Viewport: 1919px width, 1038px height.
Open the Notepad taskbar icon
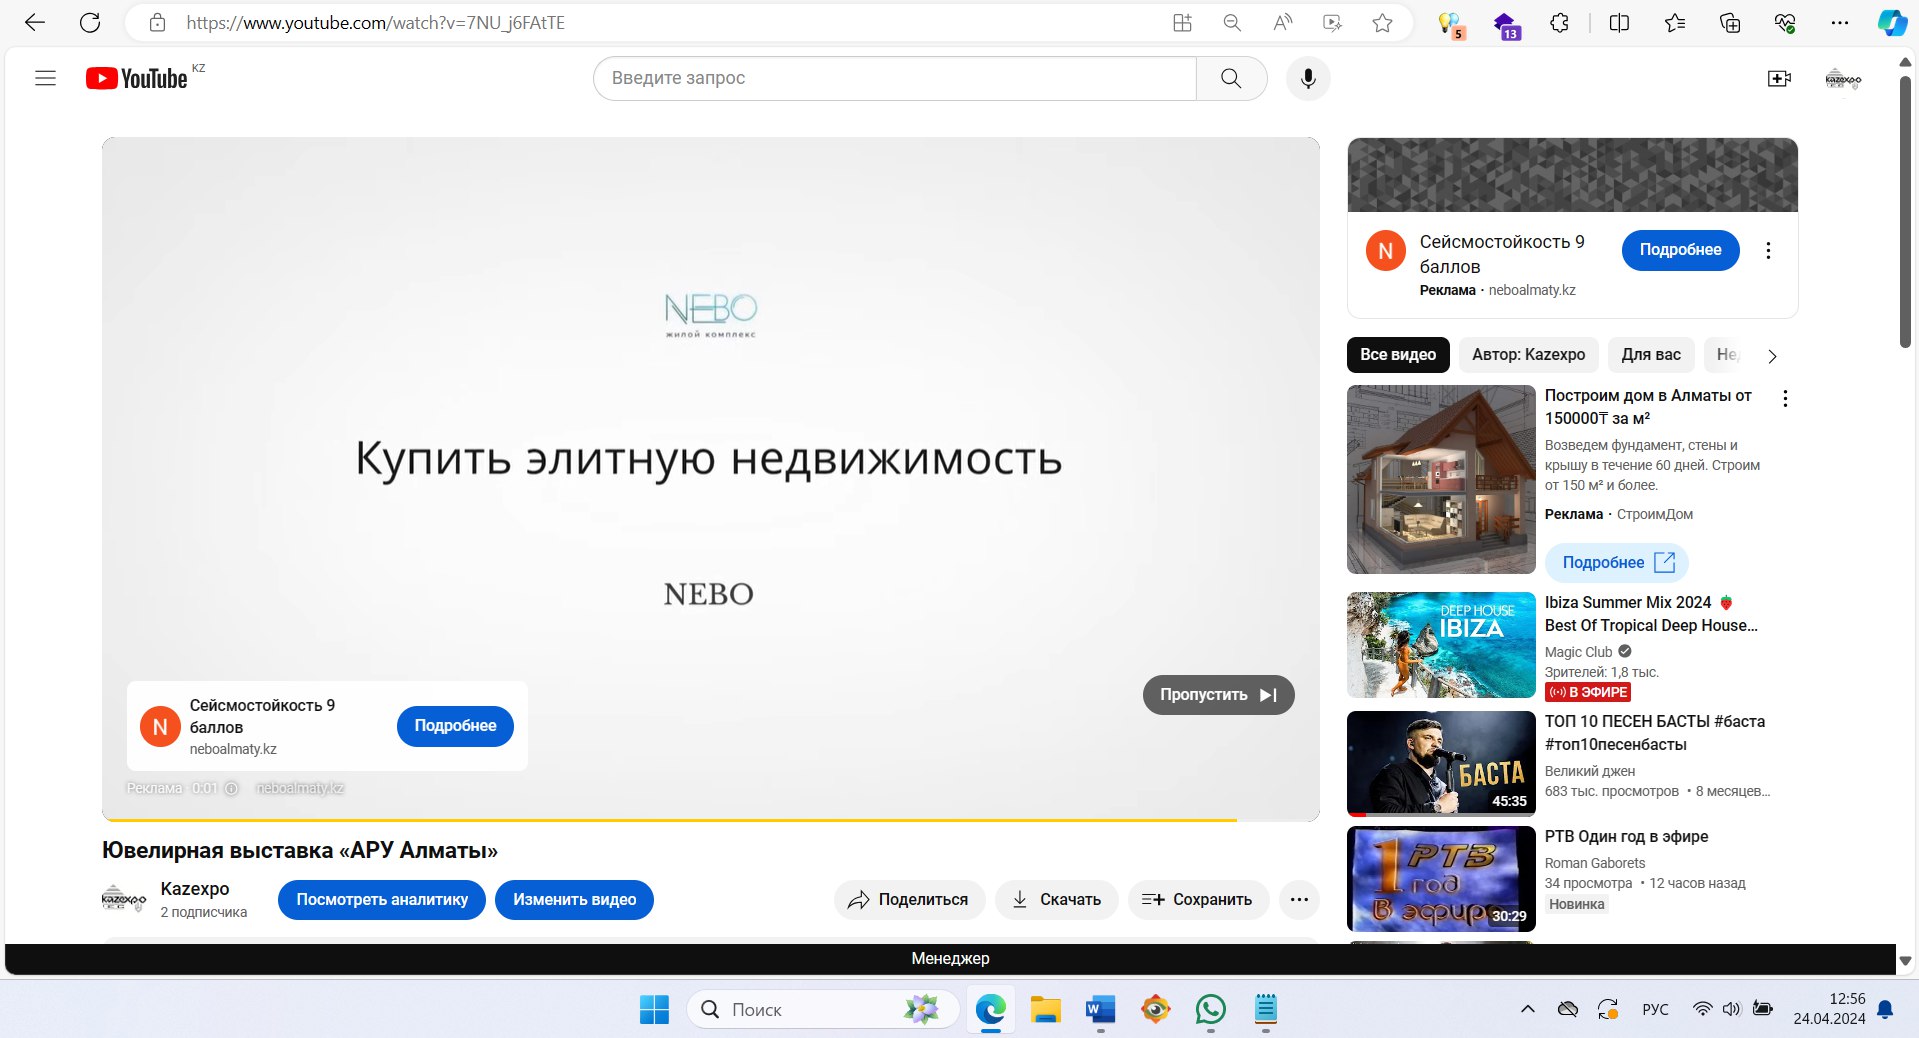coord(1265,1010)
